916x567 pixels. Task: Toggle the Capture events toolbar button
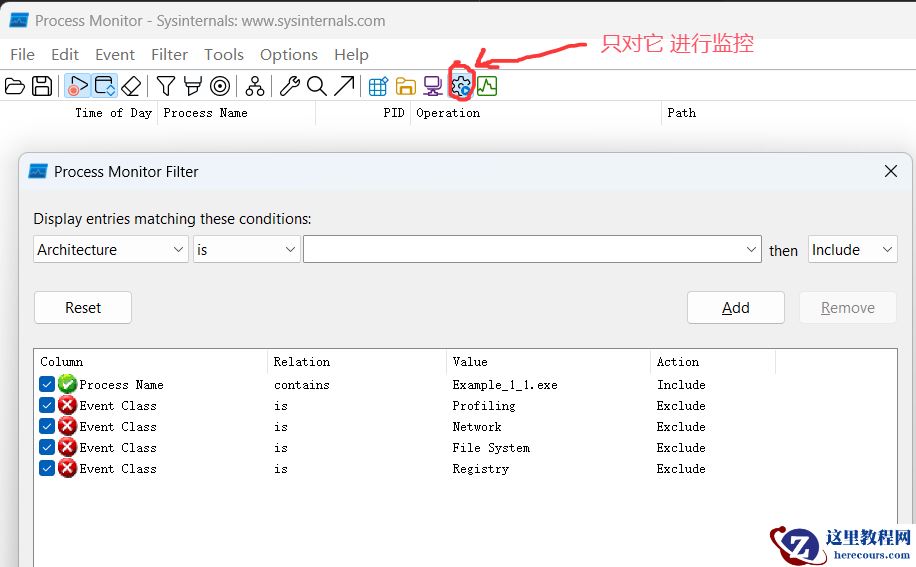78,87
